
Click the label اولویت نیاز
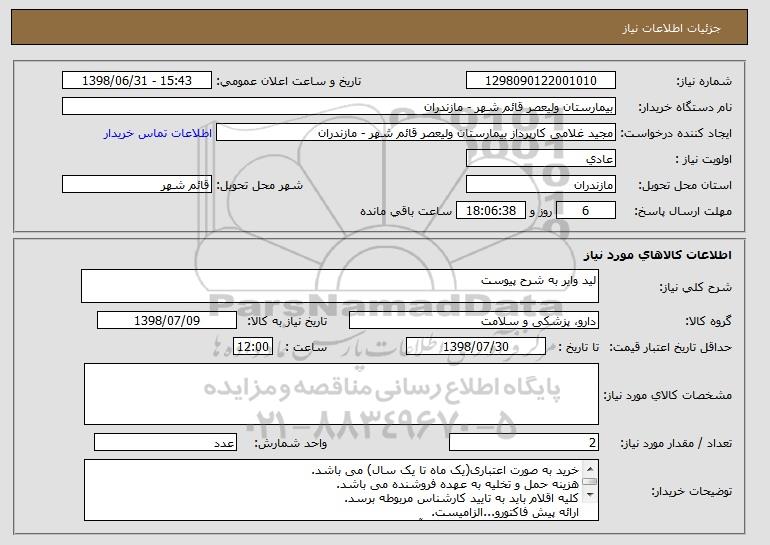(703, 159)
